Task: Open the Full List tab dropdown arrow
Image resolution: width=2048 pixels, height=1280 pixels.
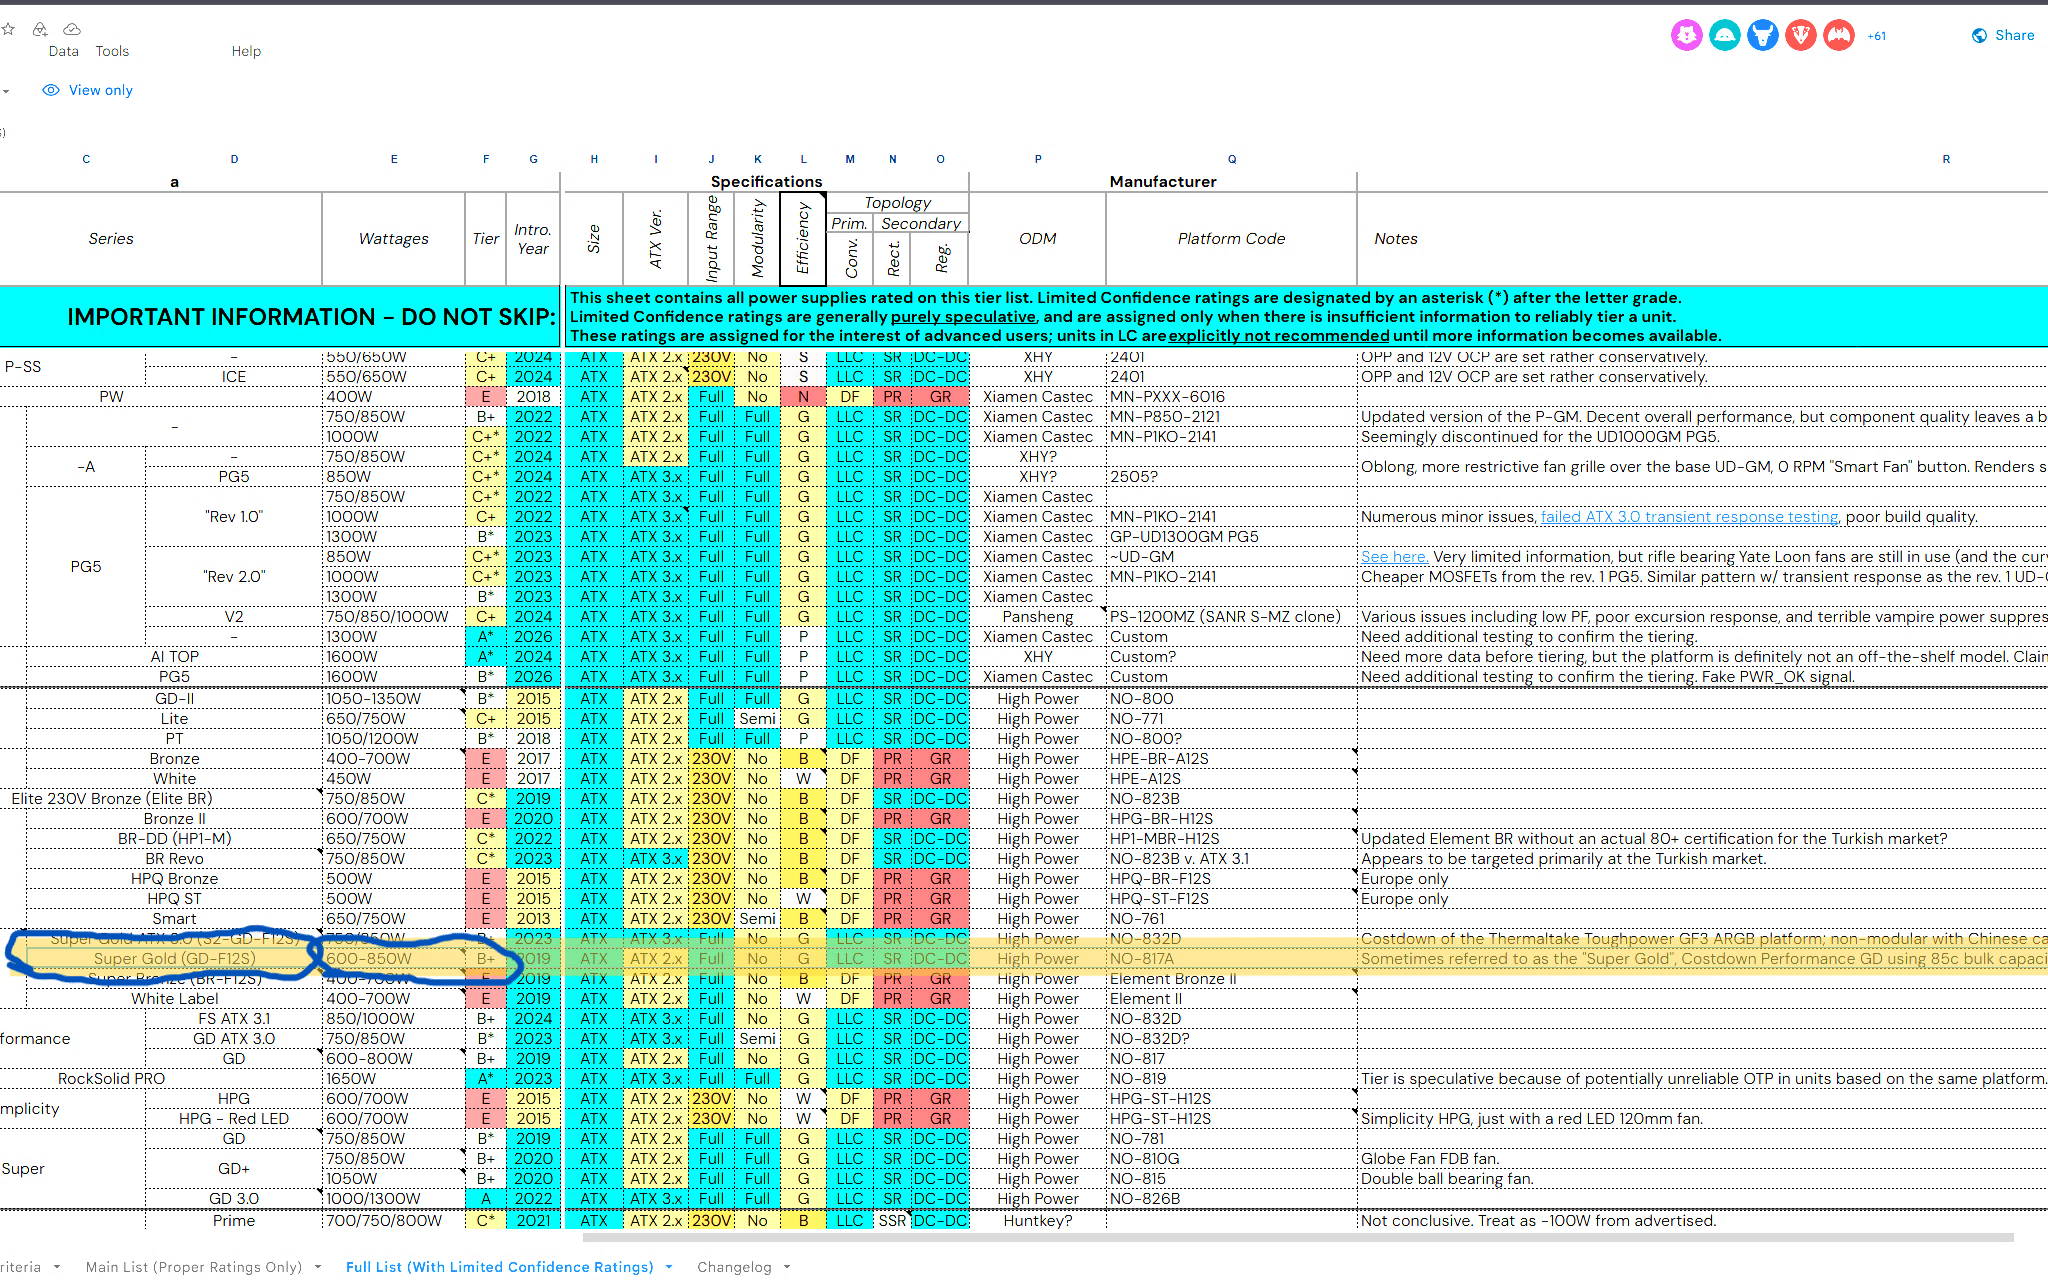Action: click(669, 1267)
